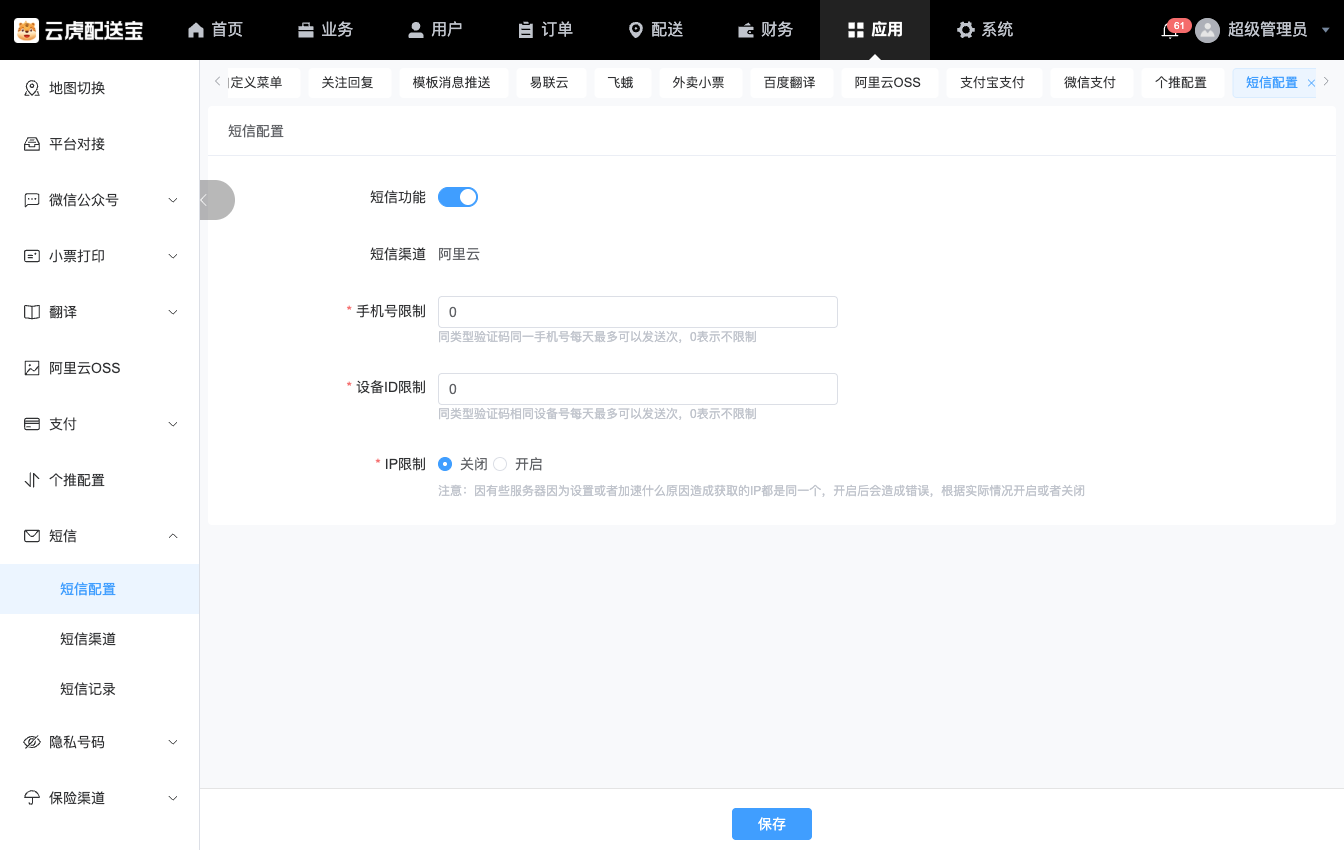
Task: Select 关闭 for IP限制
Action: click(445, 464)
